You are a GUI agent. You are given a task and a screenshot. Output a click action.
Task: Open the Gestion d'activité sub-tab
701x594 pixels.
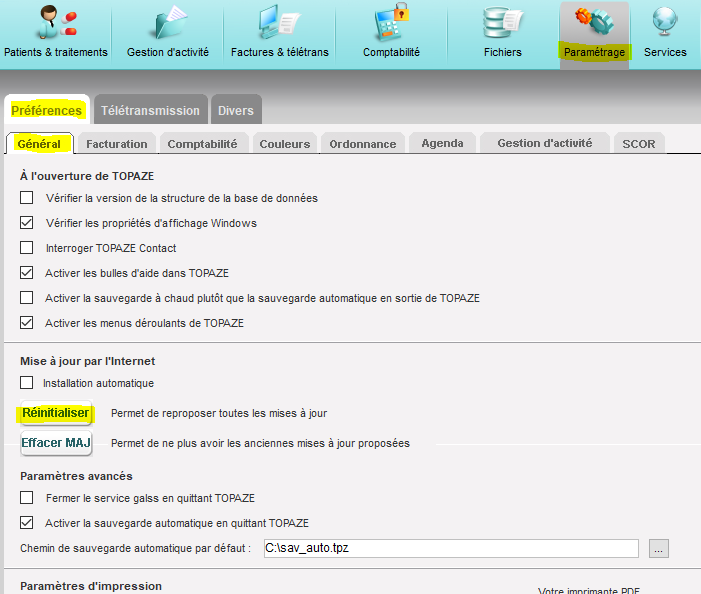point(545,143)
